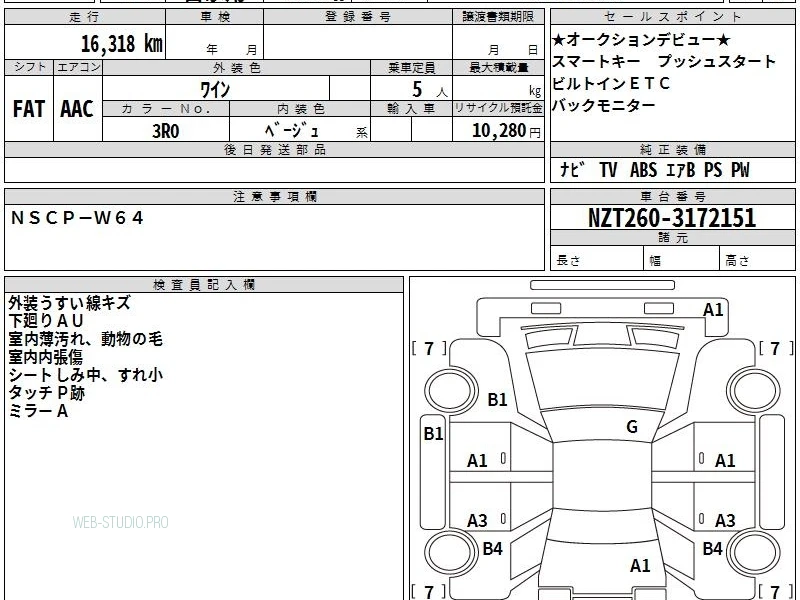Image resolution: width=800 pixels, height=600 pixels.
Task: Click inspector note 室内内張傷
Action: pos(45,357)
